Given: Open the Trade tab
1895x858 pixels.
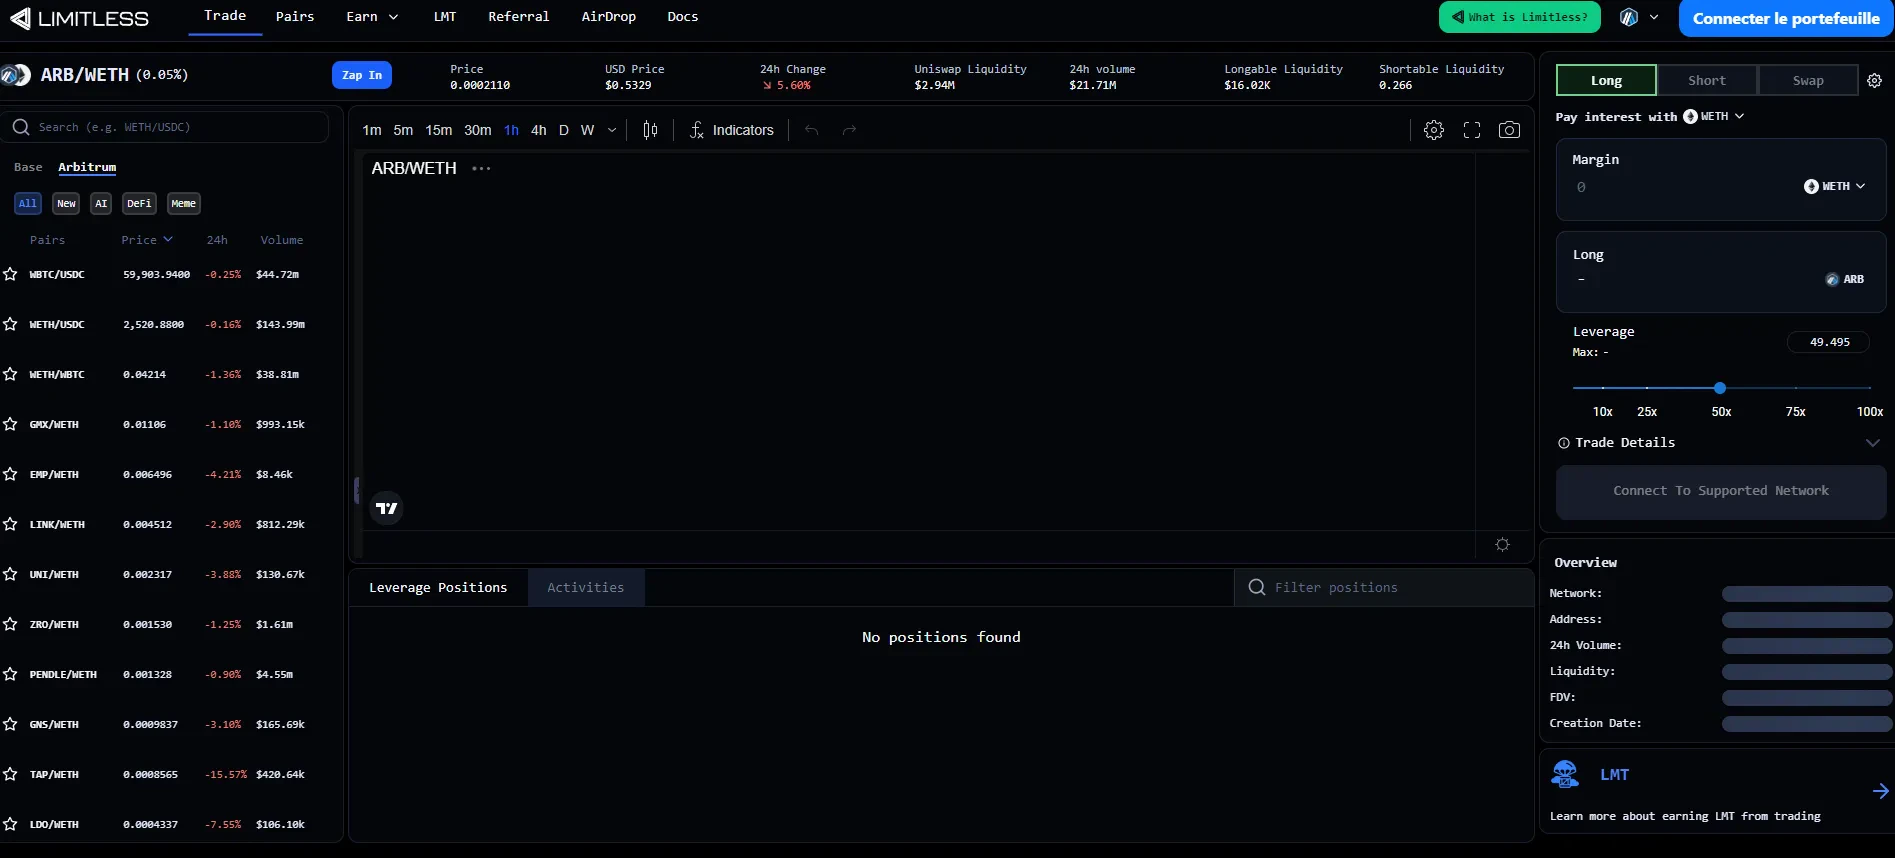Looking at the screenshot, I should (225, 16).
